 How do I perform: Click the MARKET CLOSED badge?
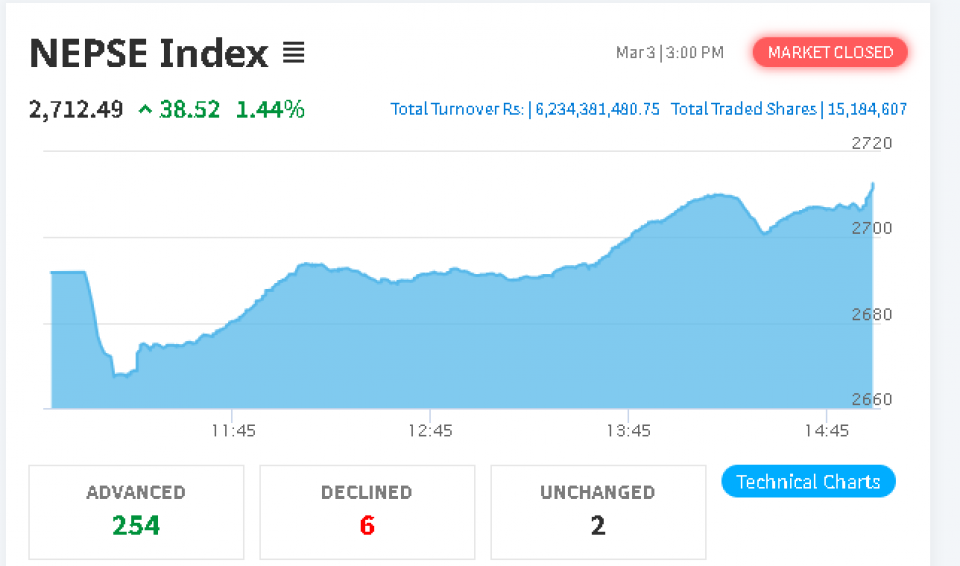click(830, 53)
